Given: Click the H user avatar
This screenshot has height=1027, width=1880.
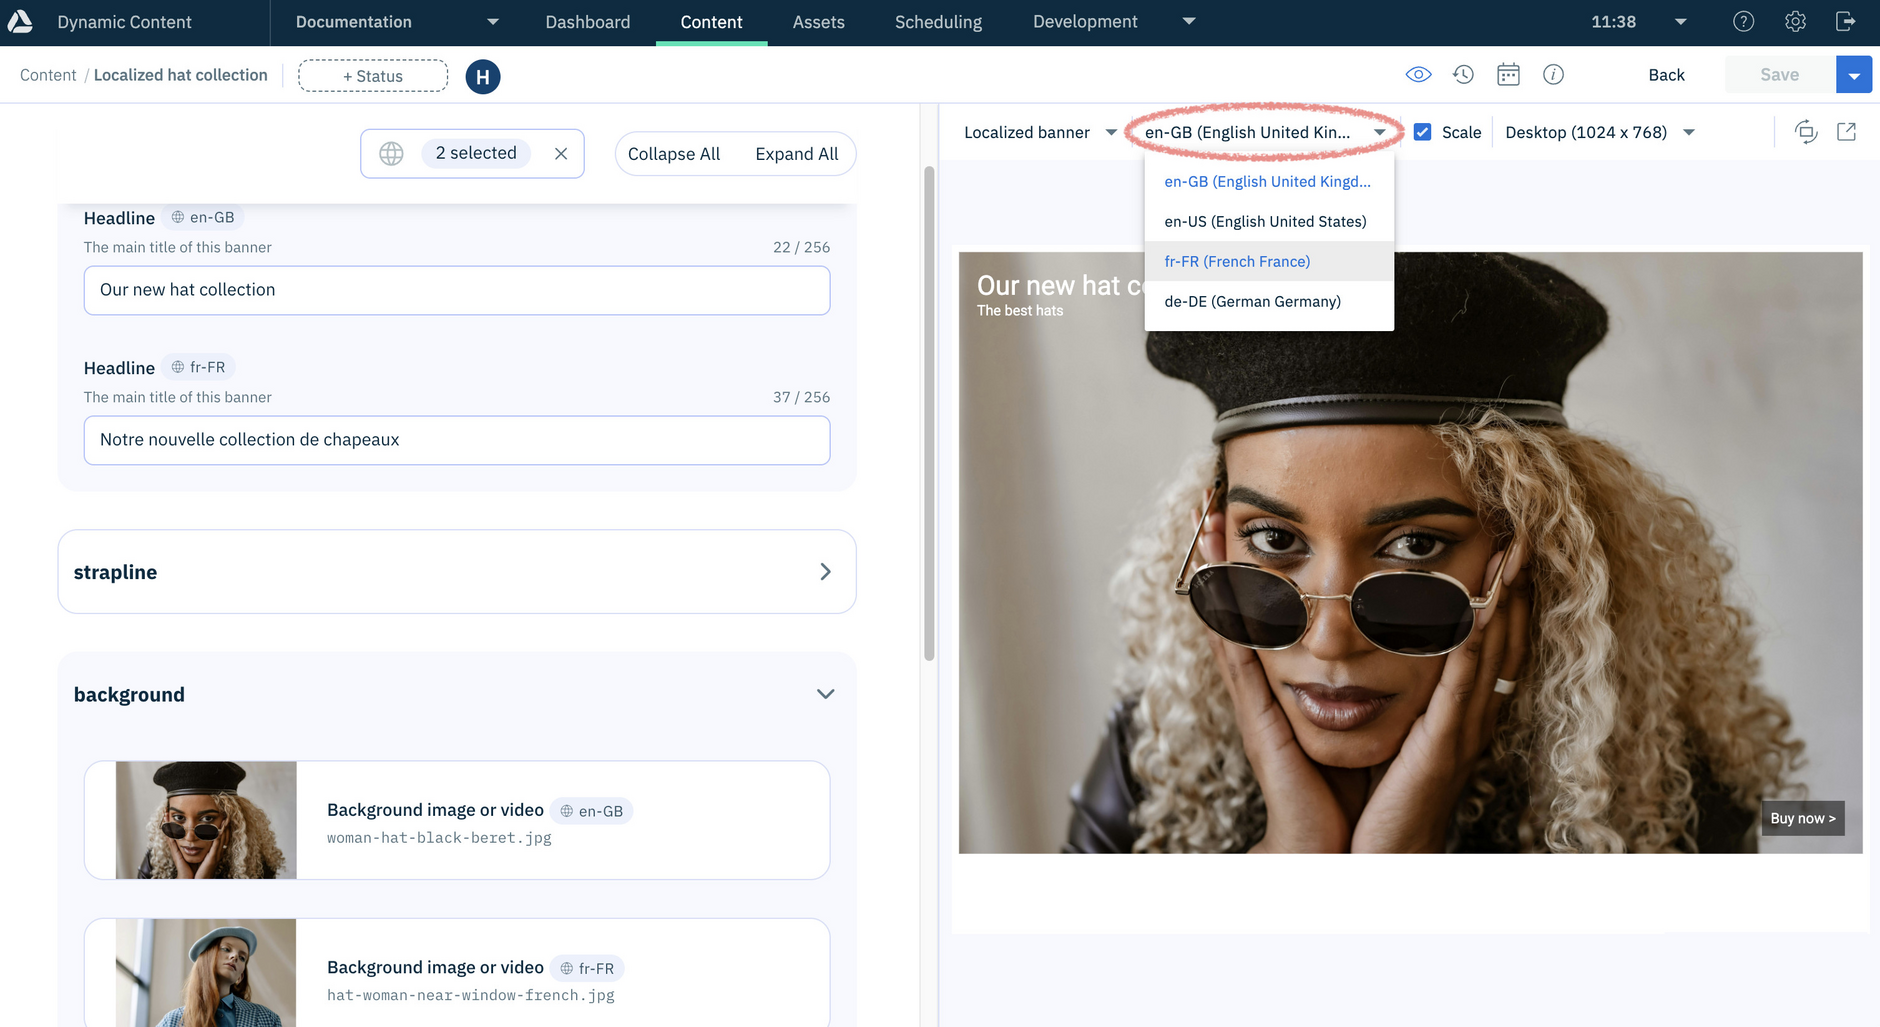Looking at the screenshot, I should [x=483, y=76].
